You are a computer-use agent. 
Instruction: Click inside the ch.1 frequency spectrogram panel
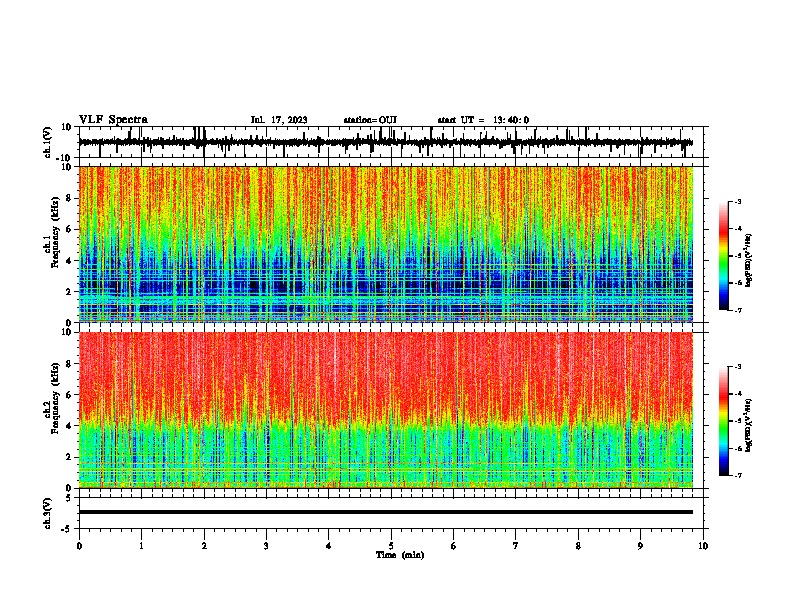coord(393,244)
